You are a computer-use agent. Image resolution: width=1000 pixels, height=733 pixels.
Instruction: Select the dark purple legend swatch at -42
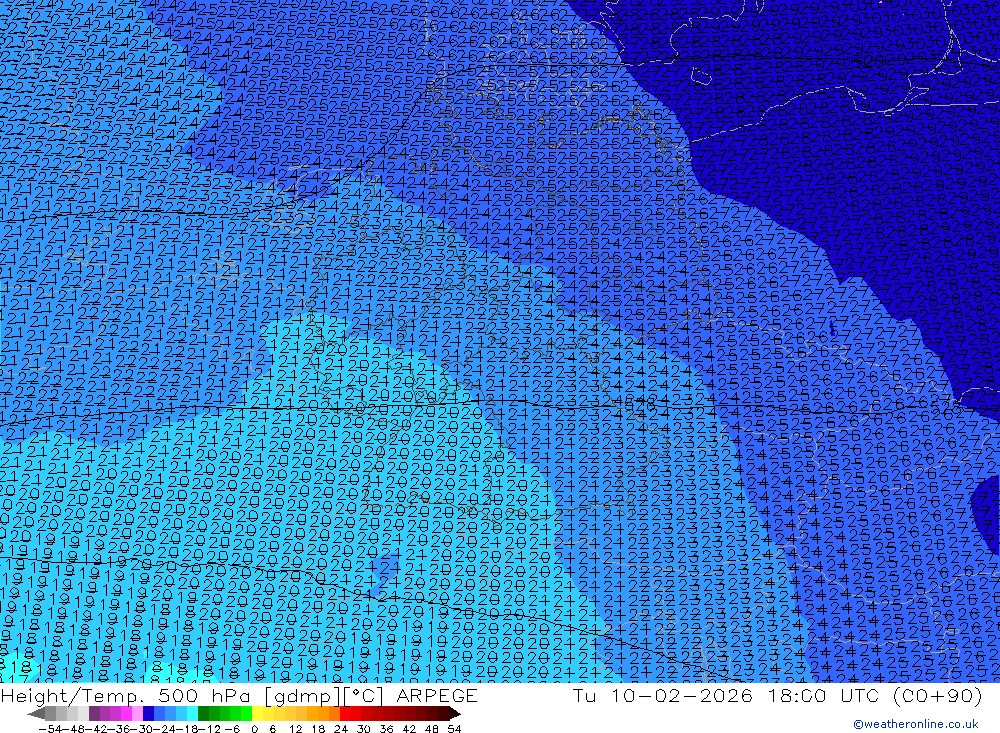pyautogui.click(x=94, y=713)
